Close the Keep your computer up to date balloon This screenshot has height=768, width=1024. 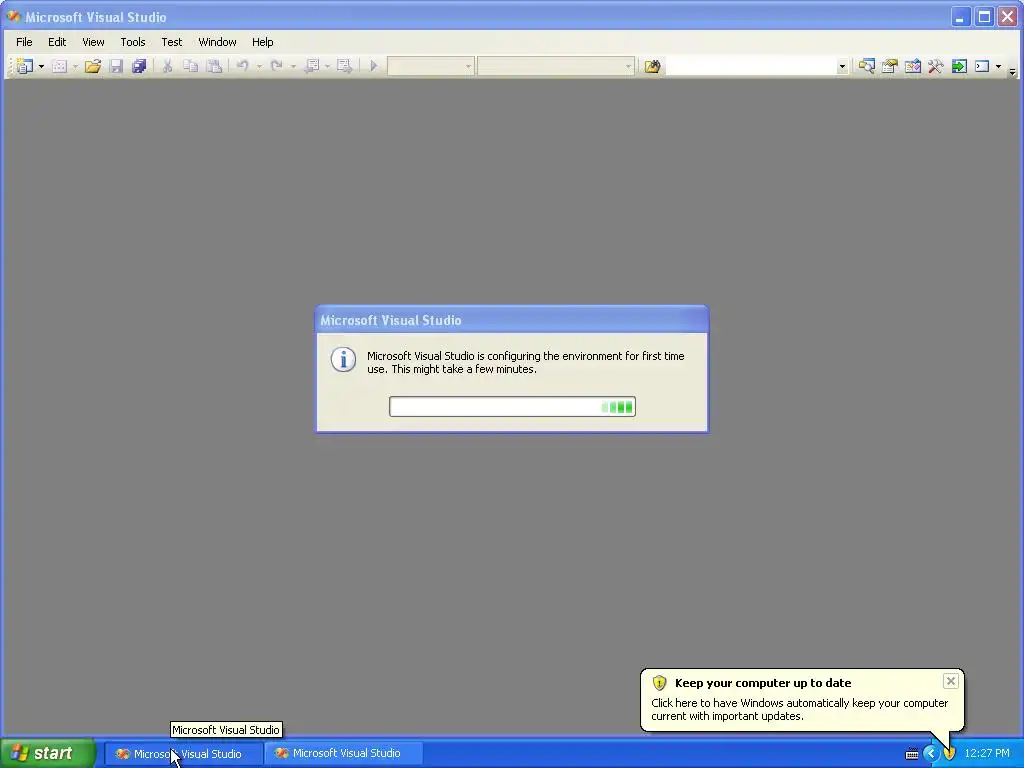point(950,681)
